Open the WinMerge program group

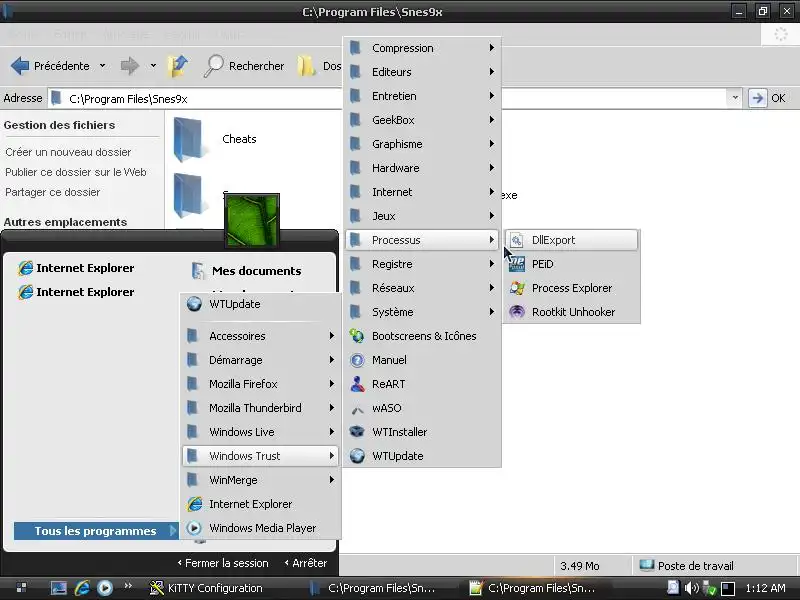pyautogui.click(x=260, y=480)
